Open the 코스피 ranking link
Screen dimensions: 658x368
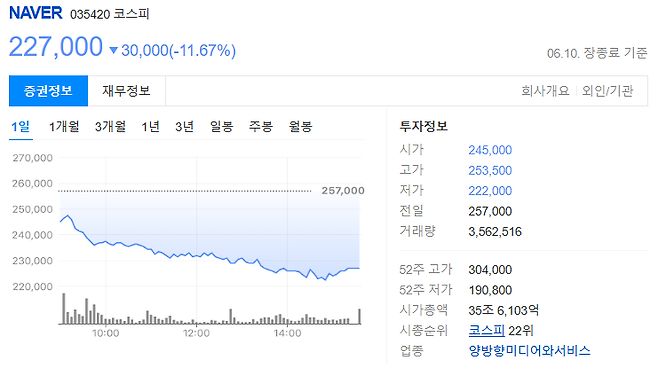click(486, 330)
